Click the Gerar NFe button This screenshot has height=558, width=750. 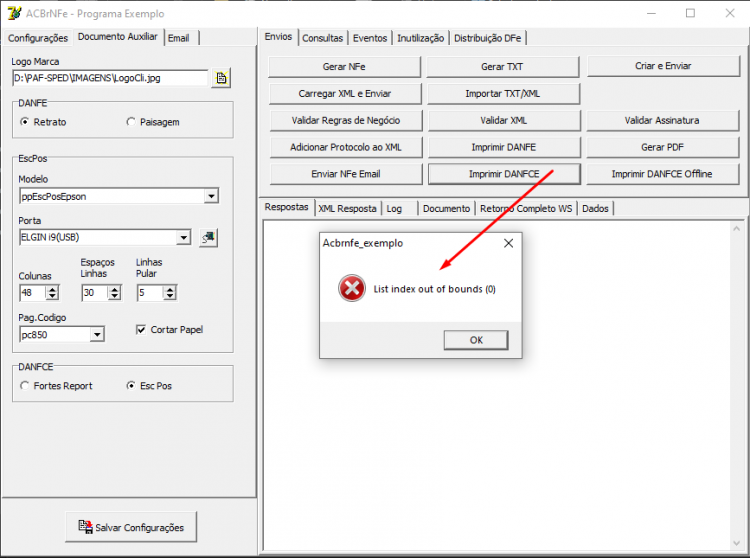tap(344, 66)
